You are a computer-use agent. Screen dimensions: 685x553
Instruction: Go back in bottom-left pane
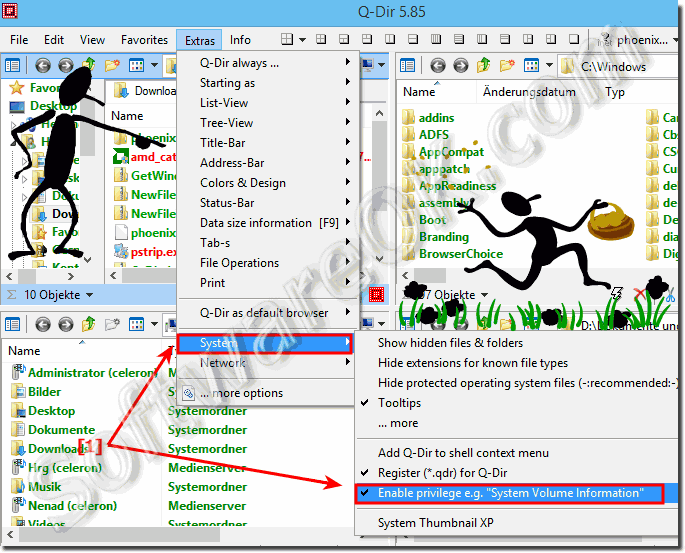[x=42, y=325]
